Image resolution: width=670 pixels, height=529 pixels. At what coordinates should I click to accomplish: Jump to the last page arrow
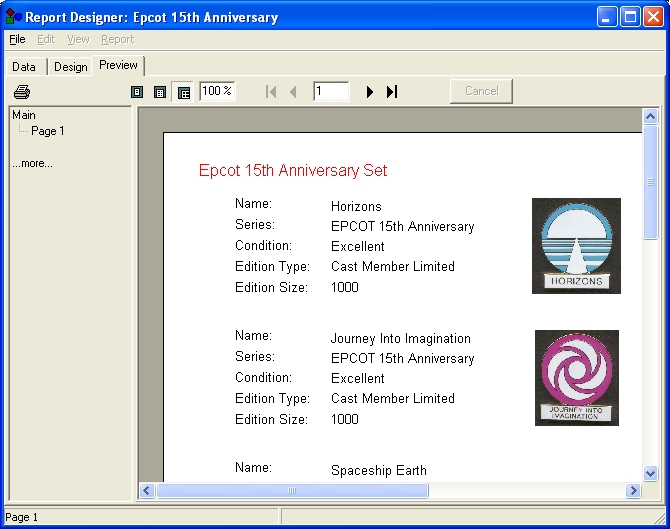coord(392,92)
